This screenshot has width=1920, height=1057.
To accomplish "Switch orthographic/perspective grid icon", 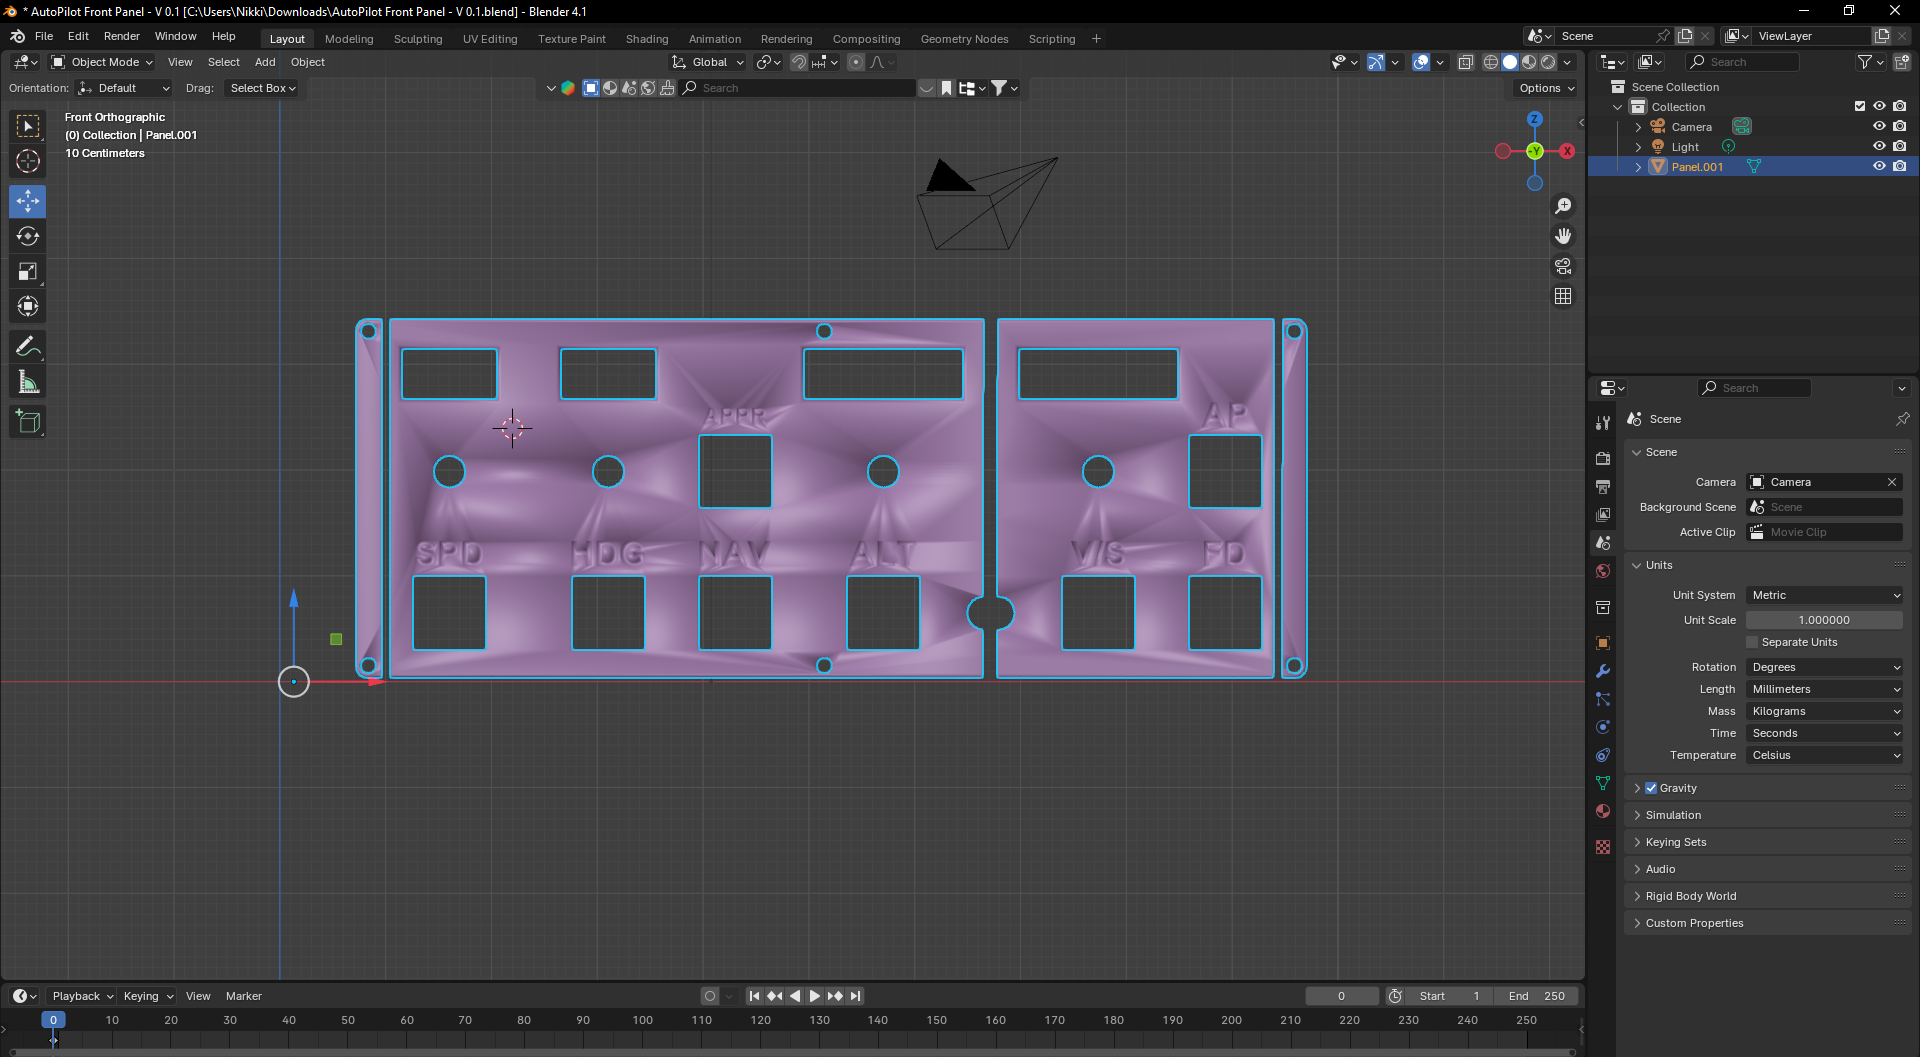I will click(x=1563, y=296).
